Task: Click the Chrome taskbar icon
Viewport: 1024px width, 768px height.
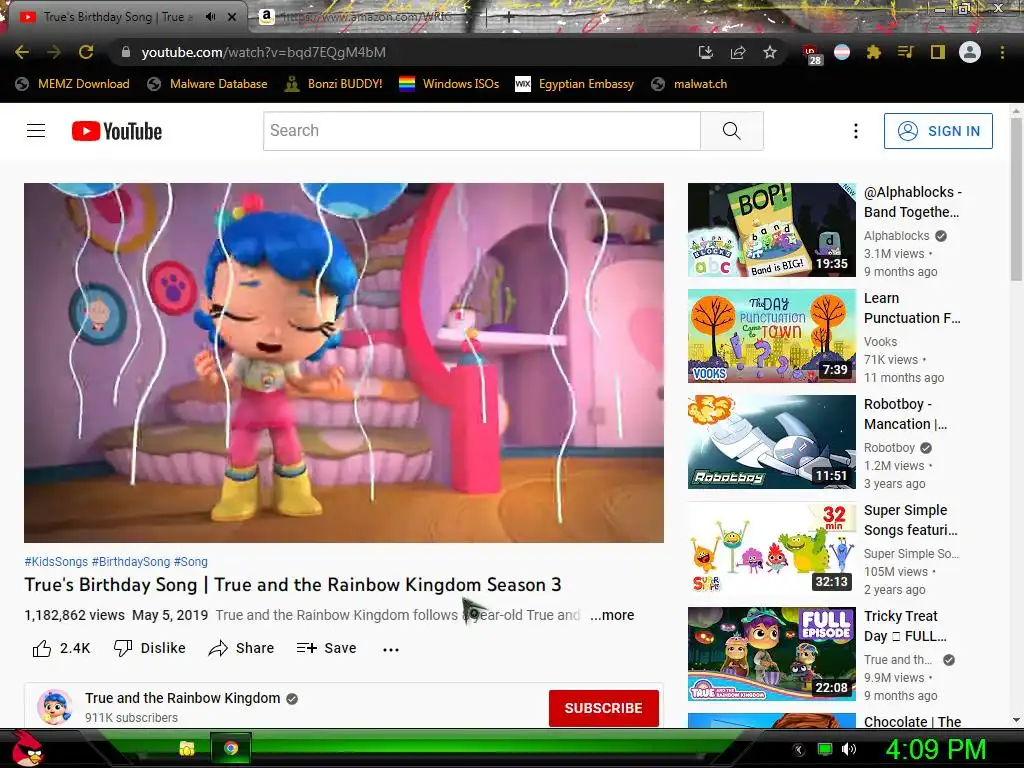Action: 231,748
